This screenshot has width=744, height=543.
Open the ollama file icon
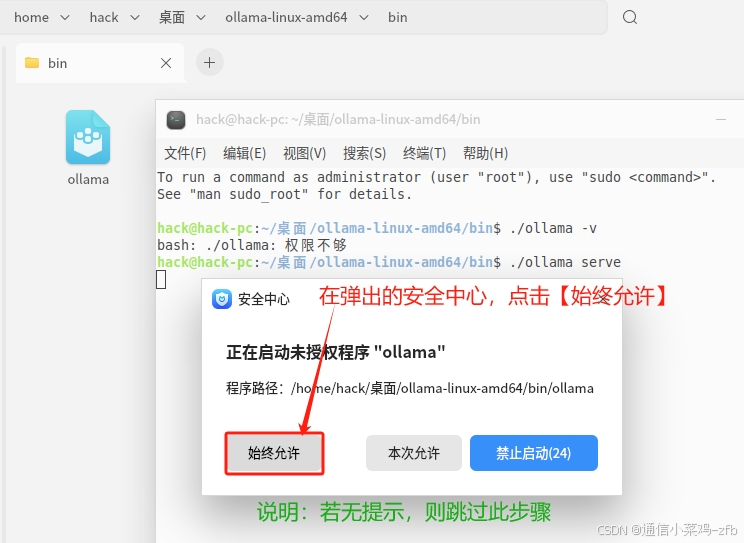click(x=88, y=137)
